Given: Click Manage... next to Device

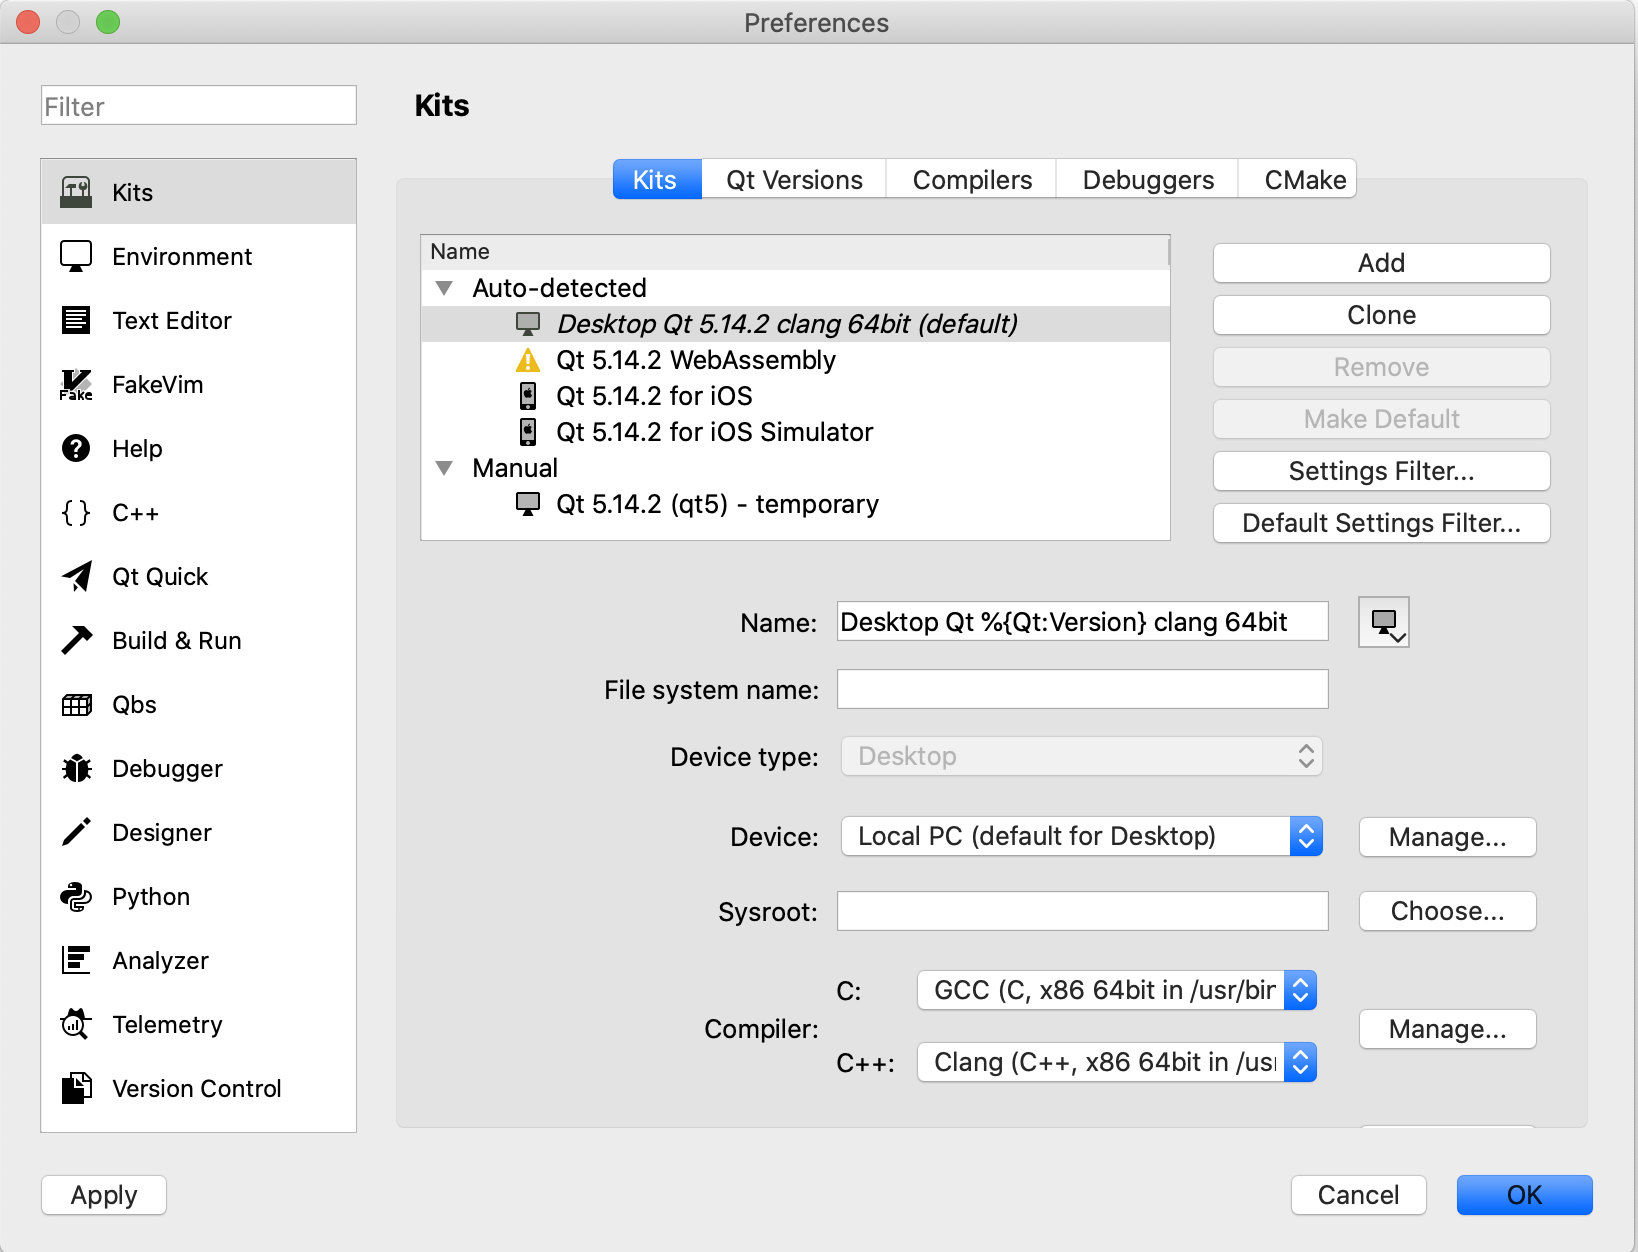Looking at the screenshot, I should (x=1447, y=837).
